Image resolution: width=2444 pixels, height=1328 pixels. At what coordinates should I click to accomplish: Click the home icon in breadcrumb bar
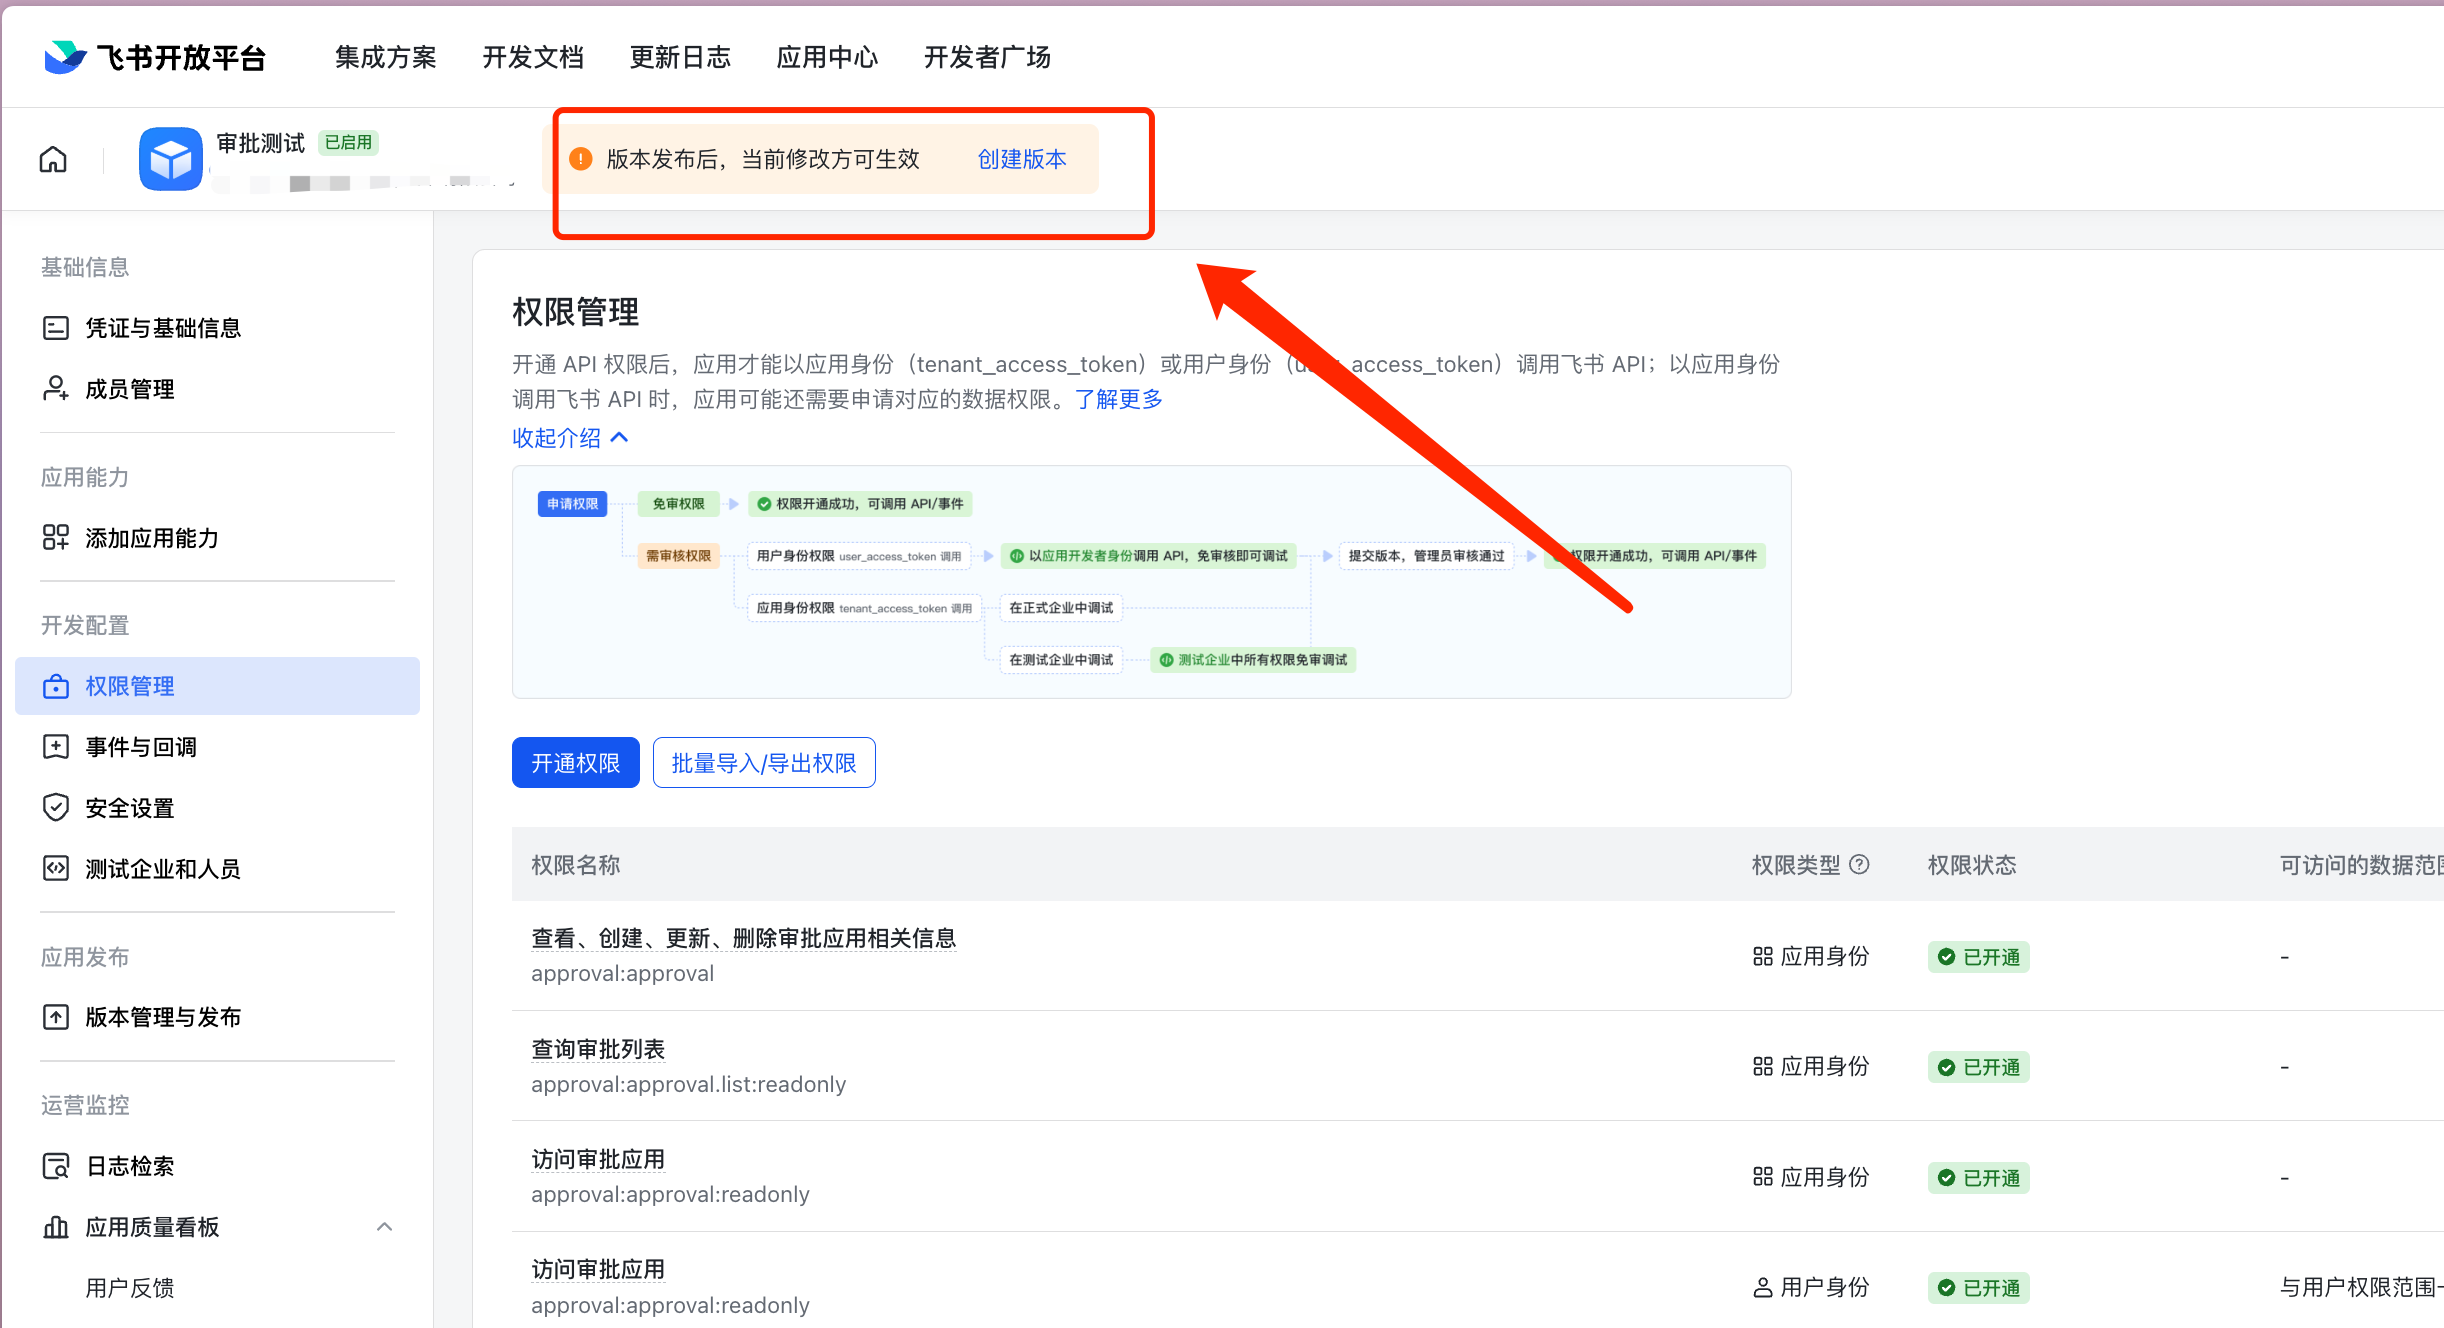(53, 160)
